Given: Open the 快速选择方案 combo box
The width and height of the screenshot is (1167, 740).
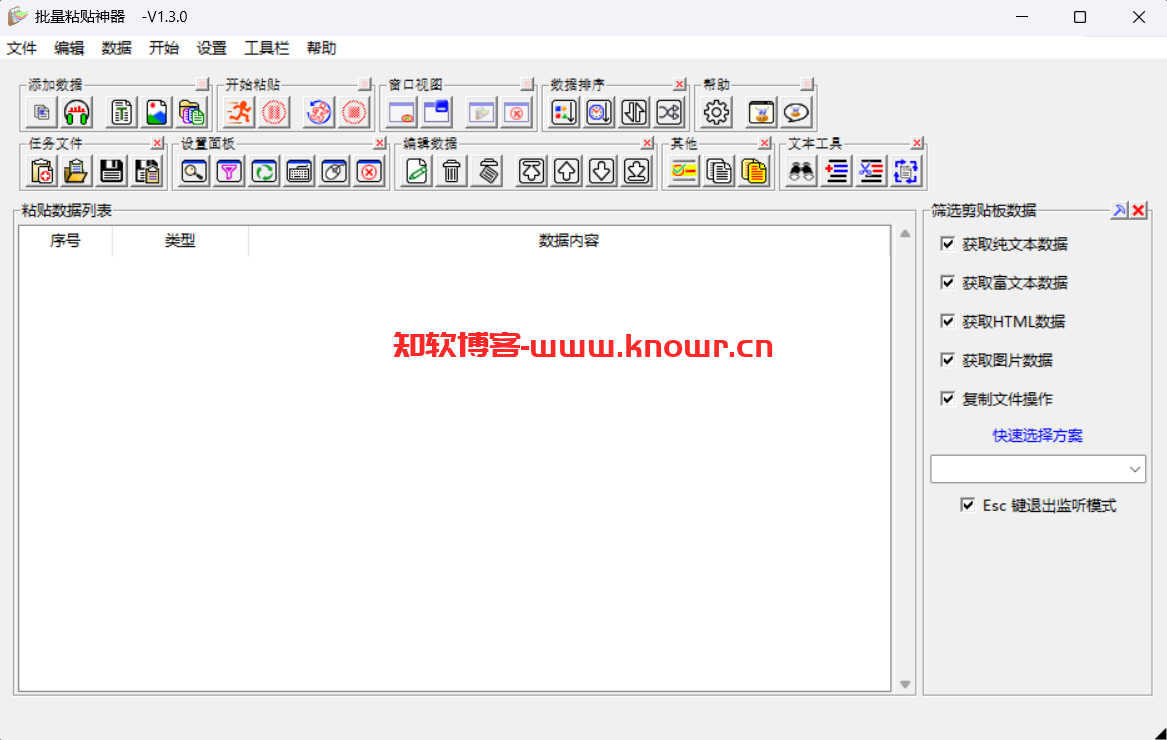Looking at the screenshot, I should tap(1037, 469).
